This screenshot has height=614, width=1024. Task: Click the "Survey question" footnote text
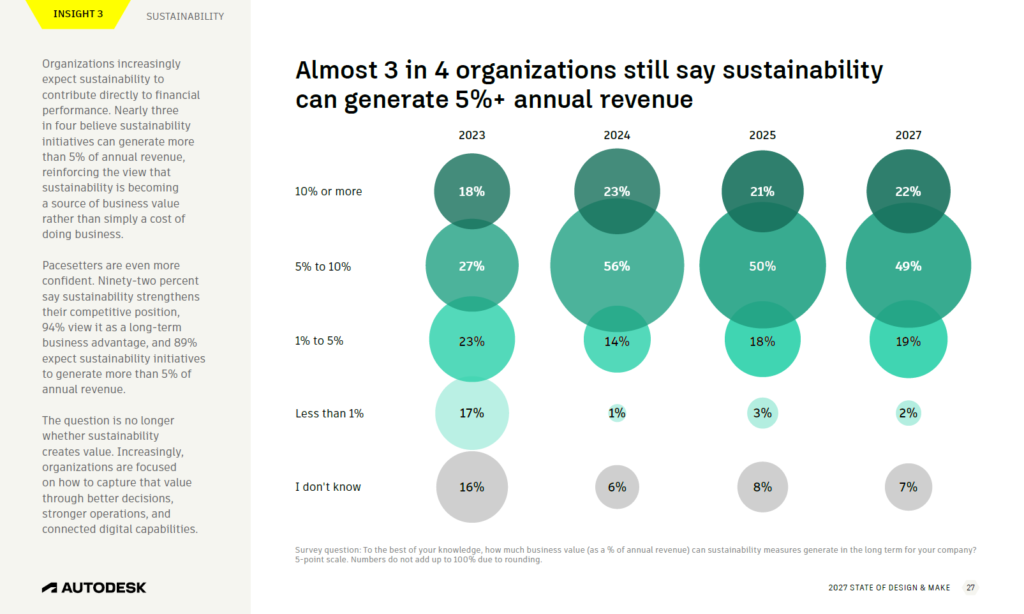click(635, 555)
